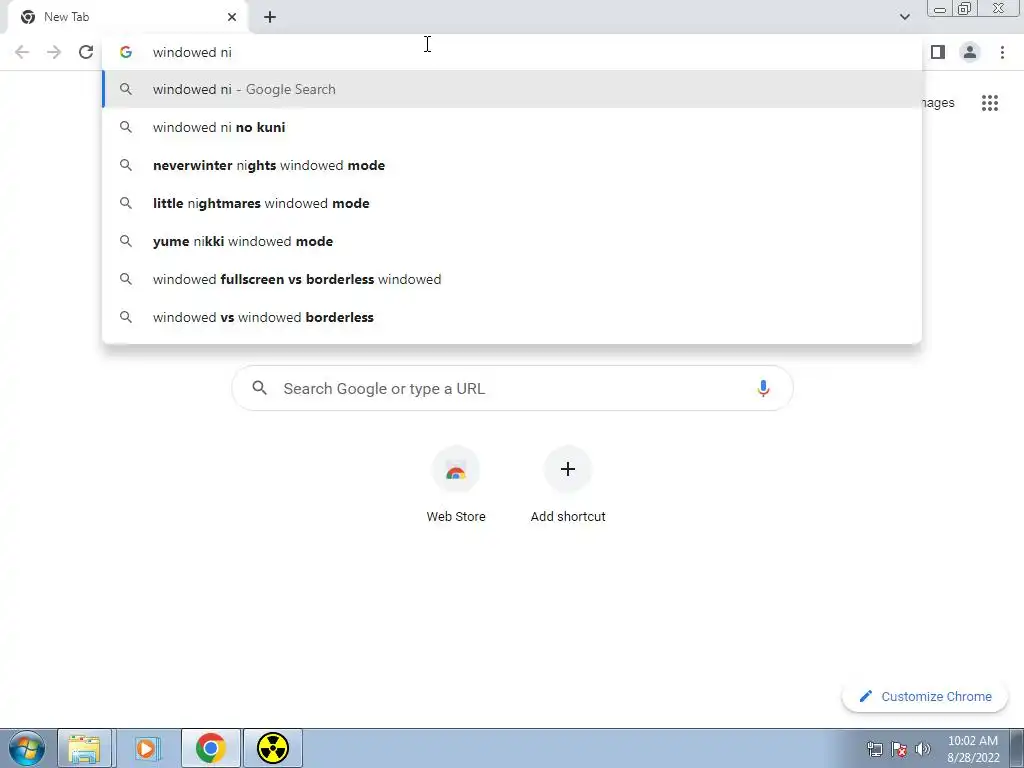Open Chrome's three-dot menu
The image size is (1024, 768).
(x=1002, y=52)
